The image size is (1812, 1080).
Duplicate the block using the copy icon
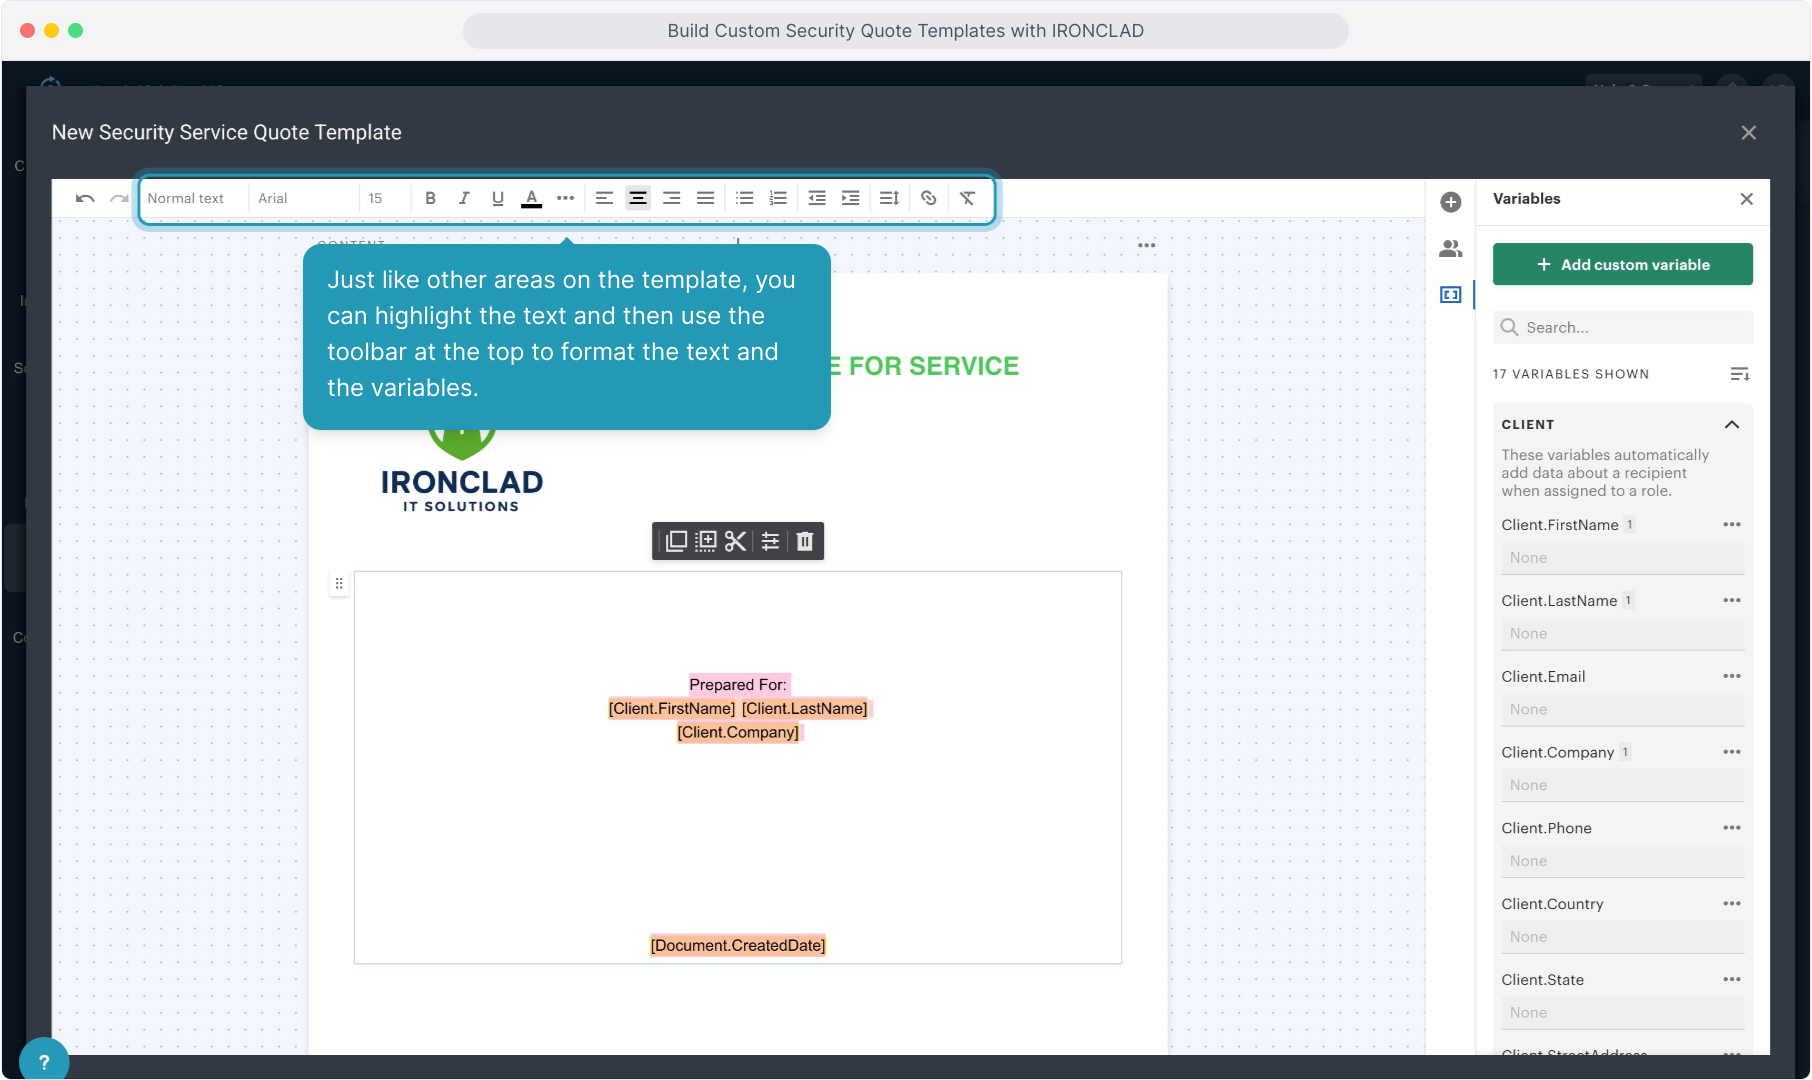[676, 541]
